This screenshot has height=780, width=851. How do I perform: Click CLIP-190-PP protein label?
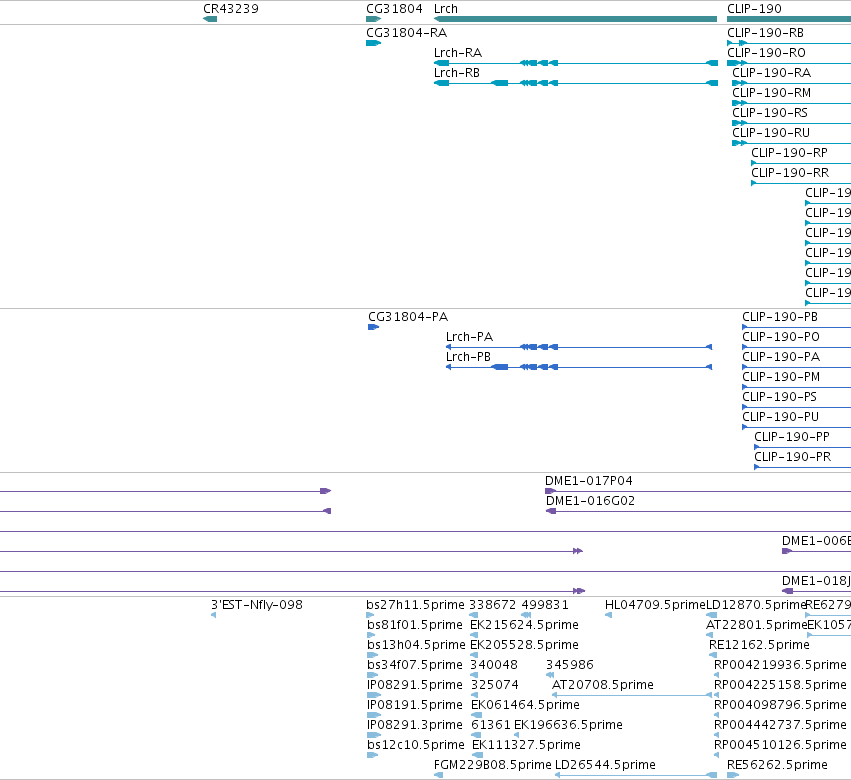point(792,437)
